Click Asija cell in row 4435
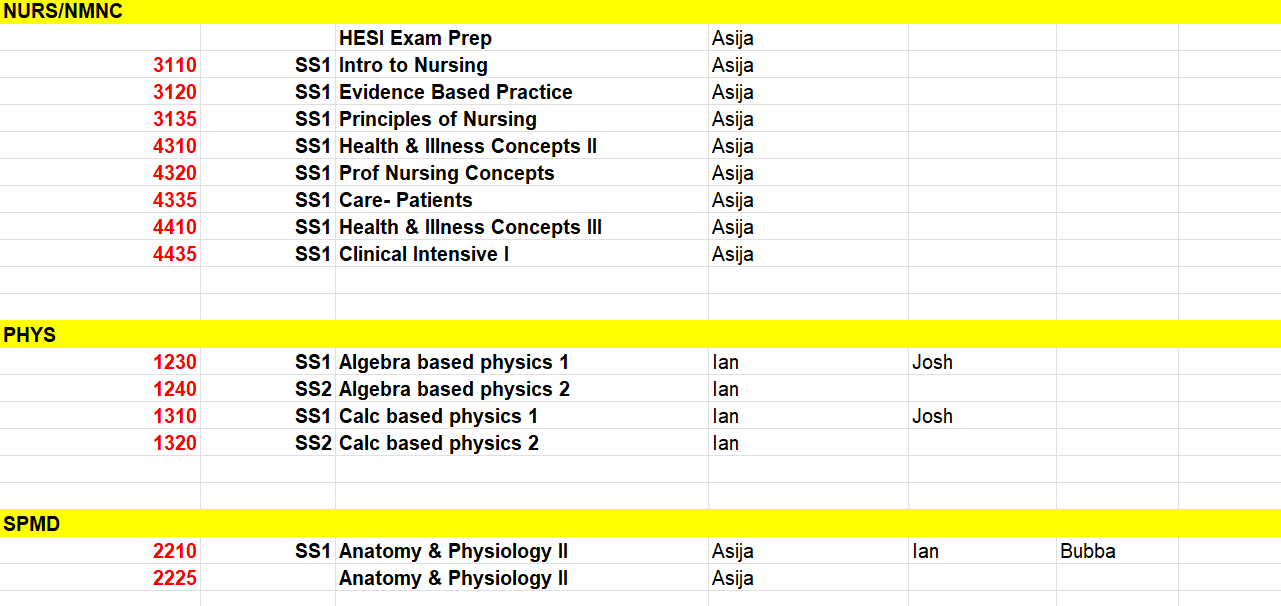Screen dimensions: 1281x606 click(808, 254)
